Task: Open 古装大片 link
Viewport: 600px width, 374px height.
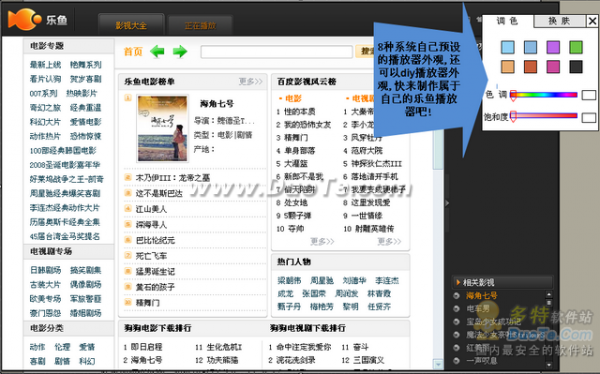Action: tap(46, 284)
